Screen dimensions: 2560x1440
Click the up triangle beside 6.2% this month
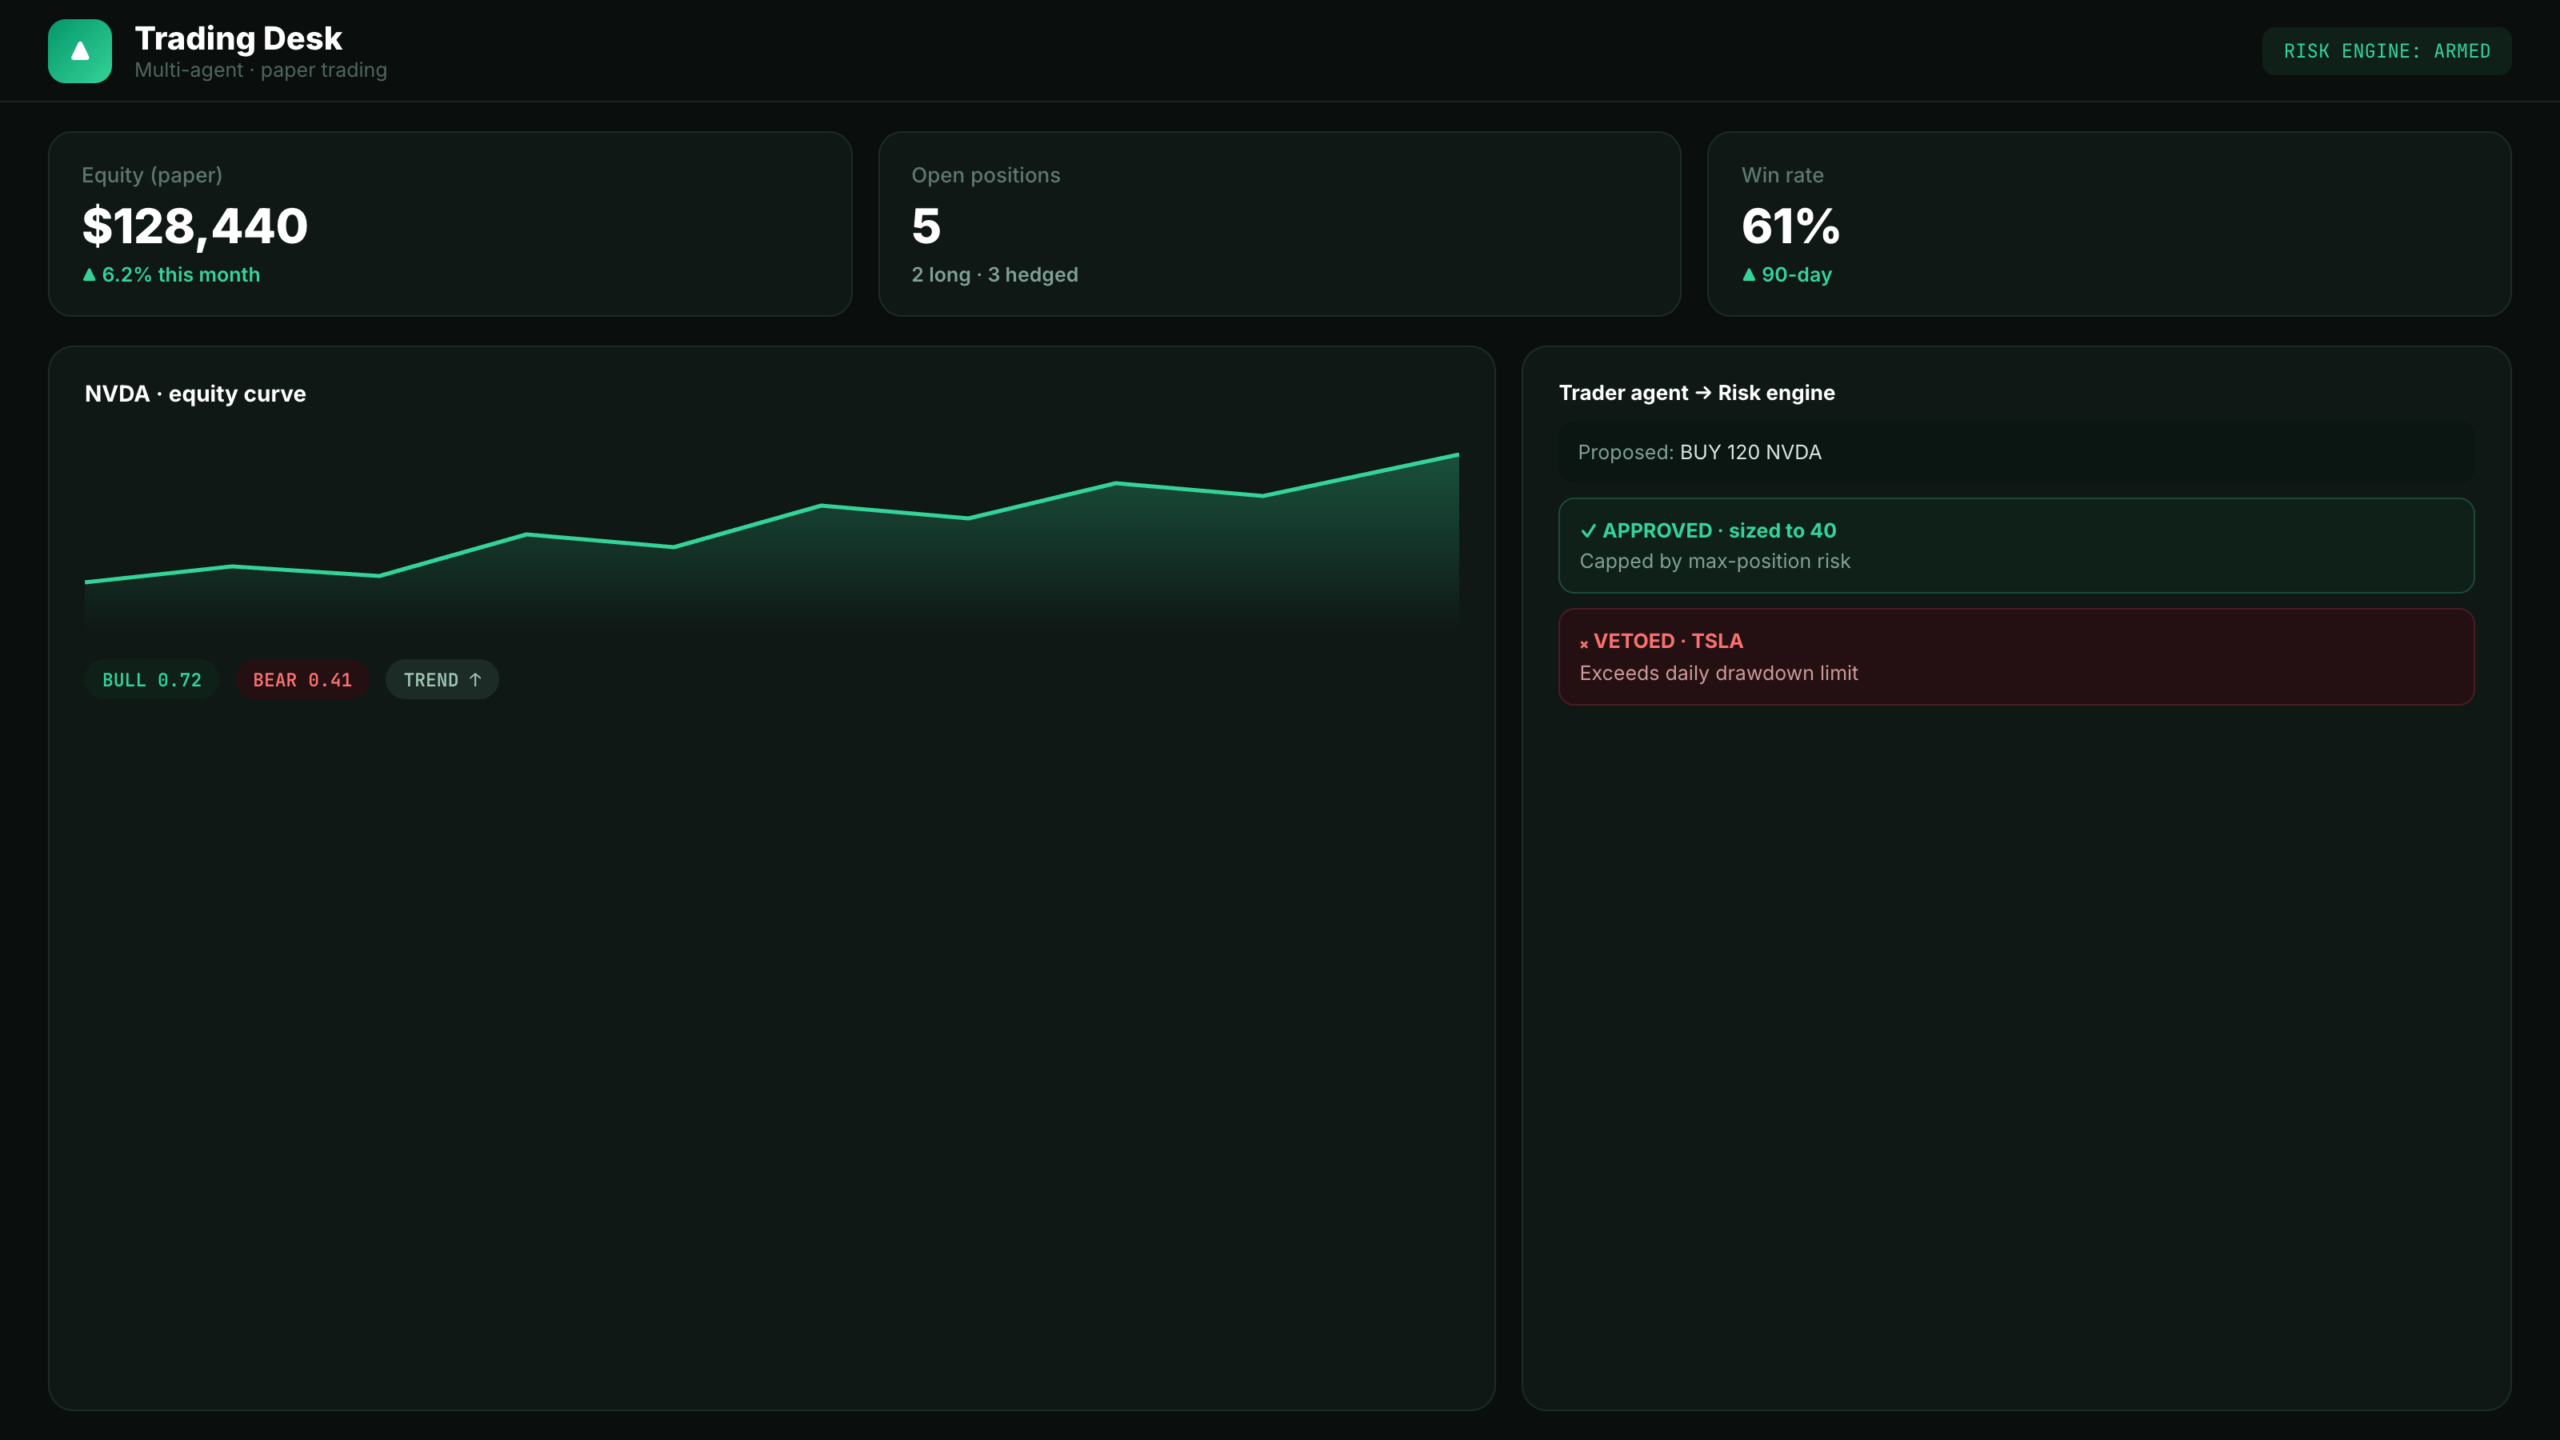[x=89, y=274]
